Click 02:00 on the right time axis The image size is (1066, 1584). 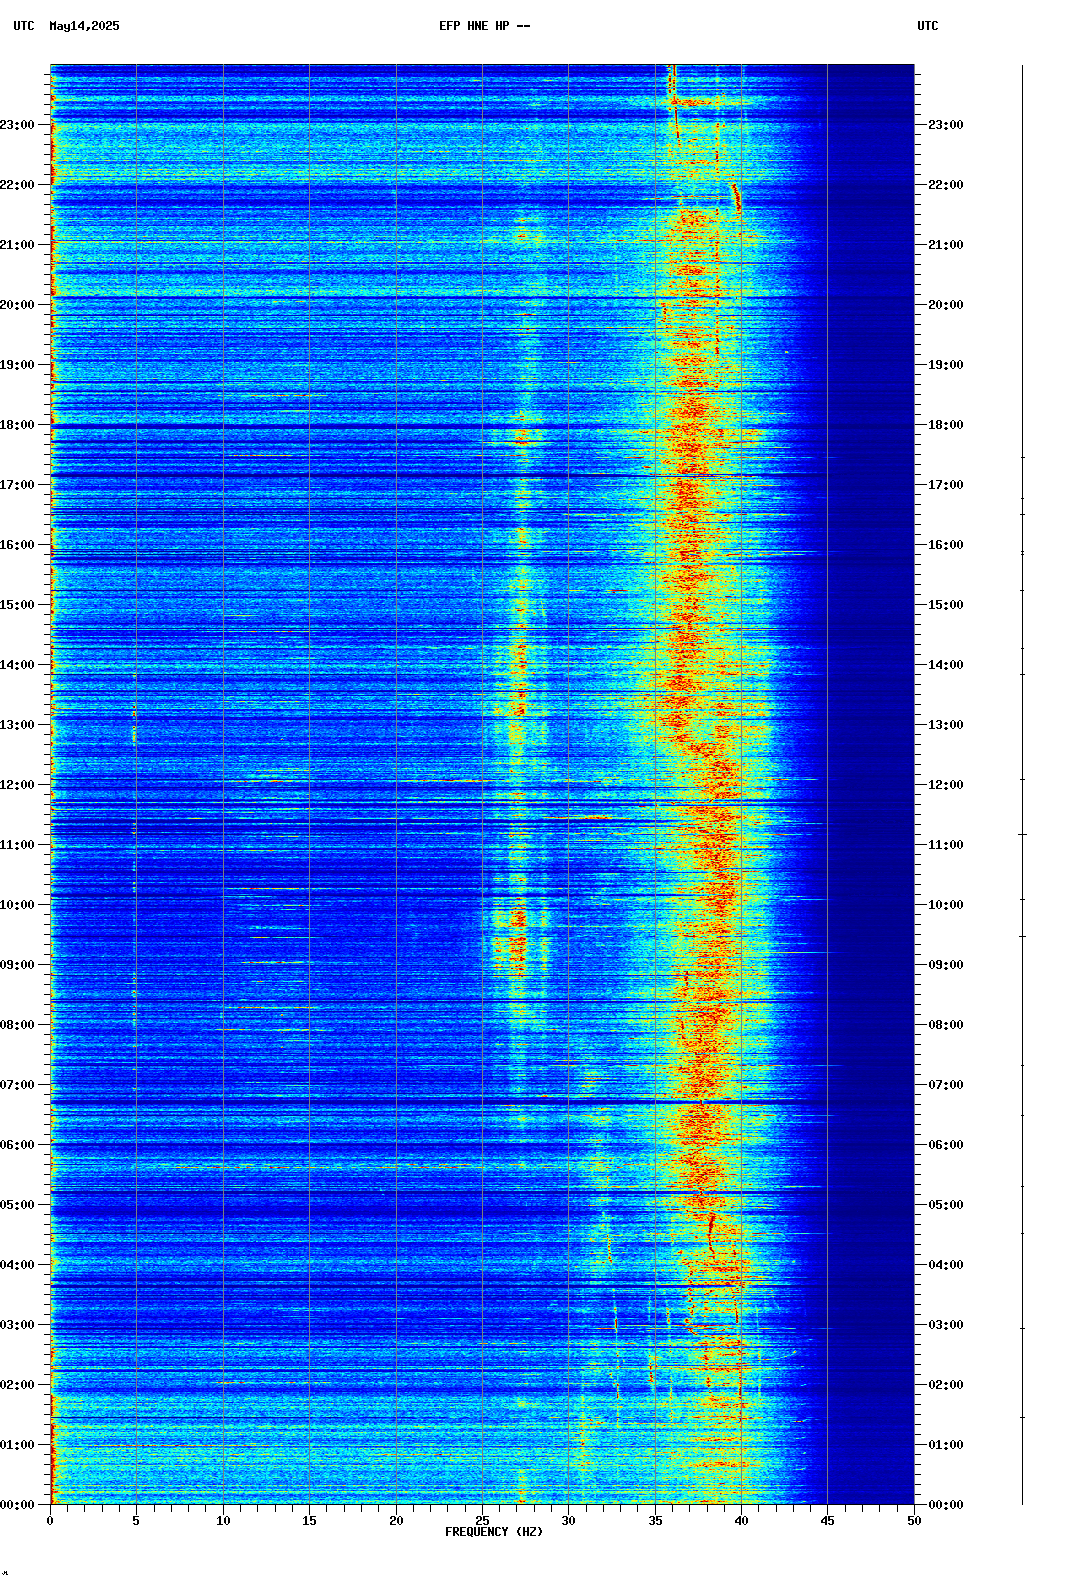coord(946,1385)
